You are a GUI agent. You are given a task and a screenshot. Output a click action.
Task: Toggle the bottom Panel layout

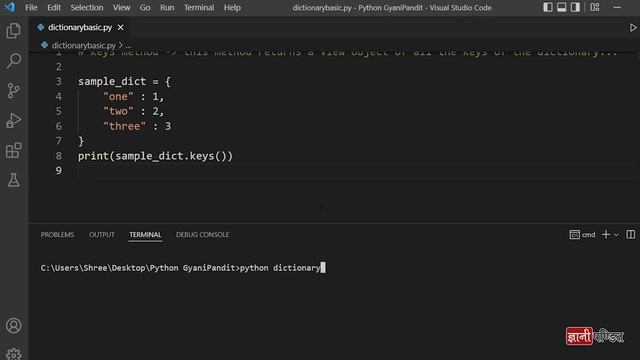click(562, 7)
